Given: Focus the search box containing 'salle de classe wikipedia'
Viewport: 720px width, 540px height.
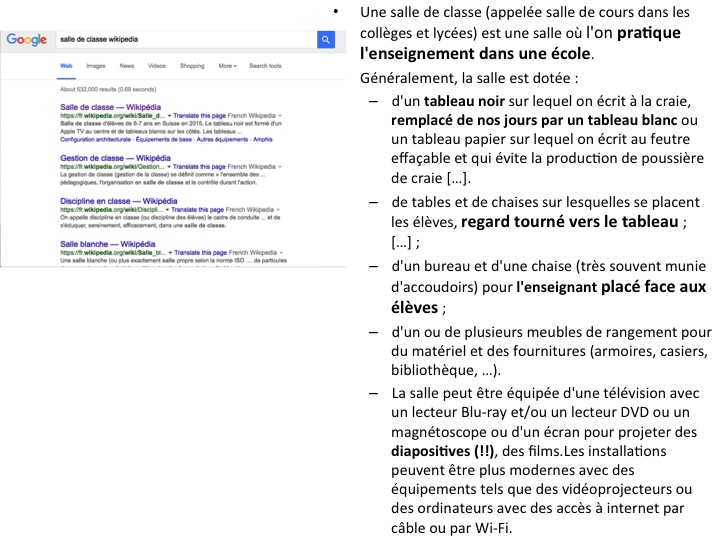Looking at the screenshot, I should tap(186, 39).
